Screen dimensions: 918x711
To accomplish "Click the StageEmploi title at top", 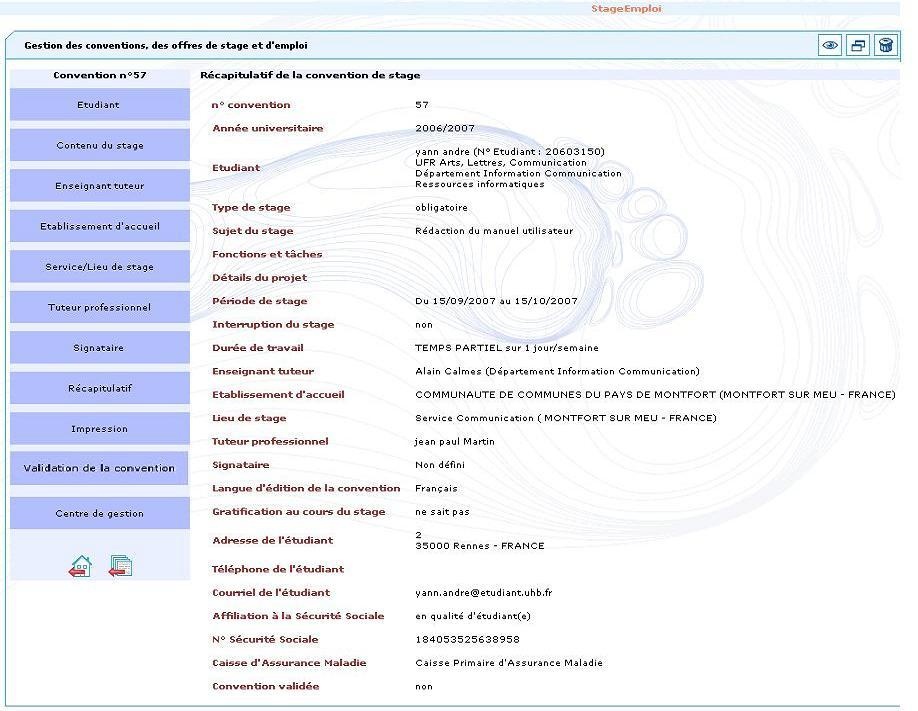I will 626,9.
